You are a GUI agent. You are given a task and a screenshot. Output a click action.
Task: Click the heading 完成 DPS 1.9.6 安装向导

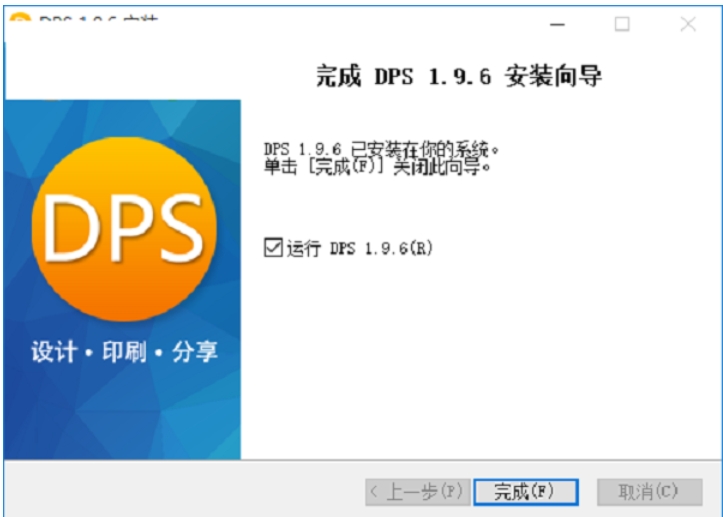tap(459, 77)
